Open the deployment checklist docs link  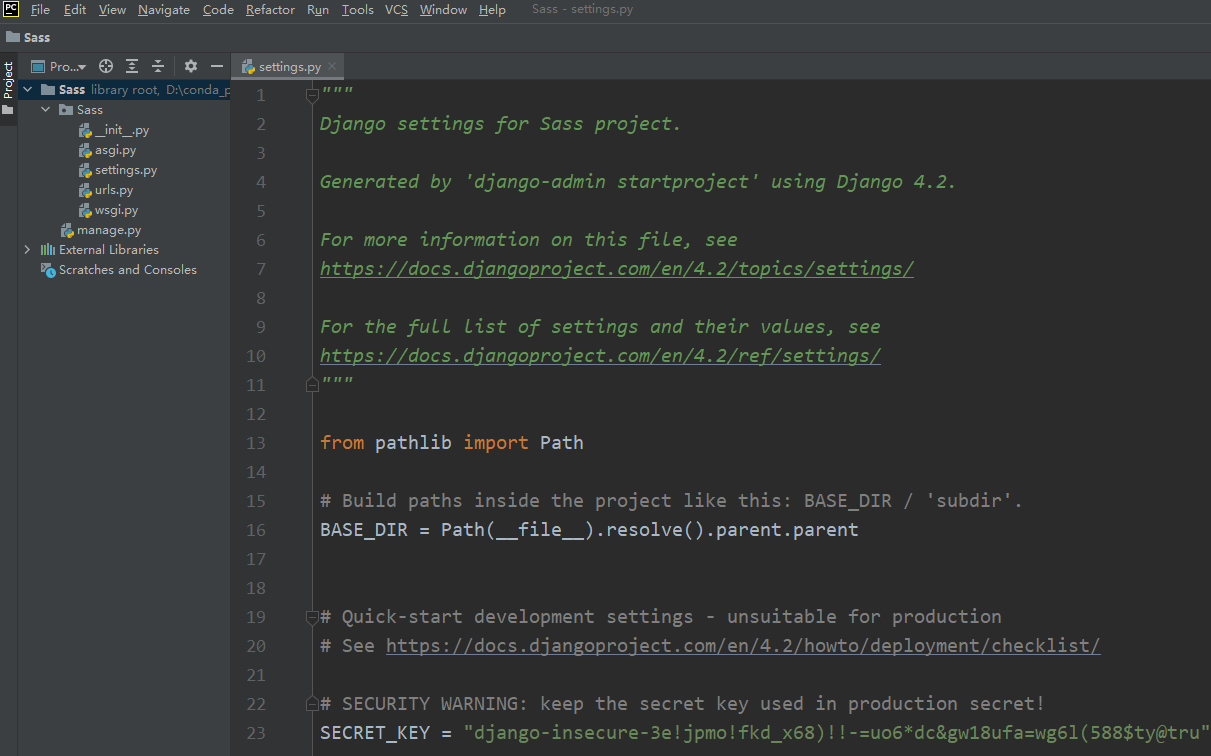click(743, 646)
